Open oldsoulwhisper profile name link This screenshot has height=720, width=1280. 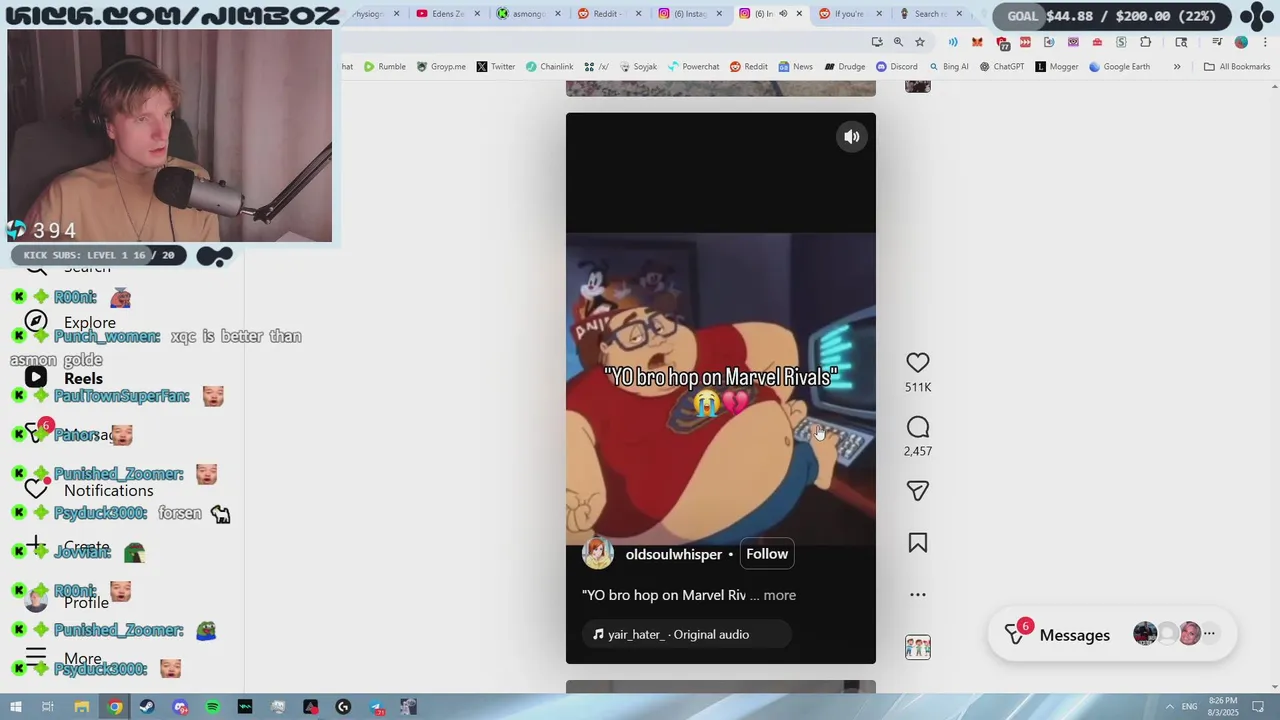click(x=673, y=554)
